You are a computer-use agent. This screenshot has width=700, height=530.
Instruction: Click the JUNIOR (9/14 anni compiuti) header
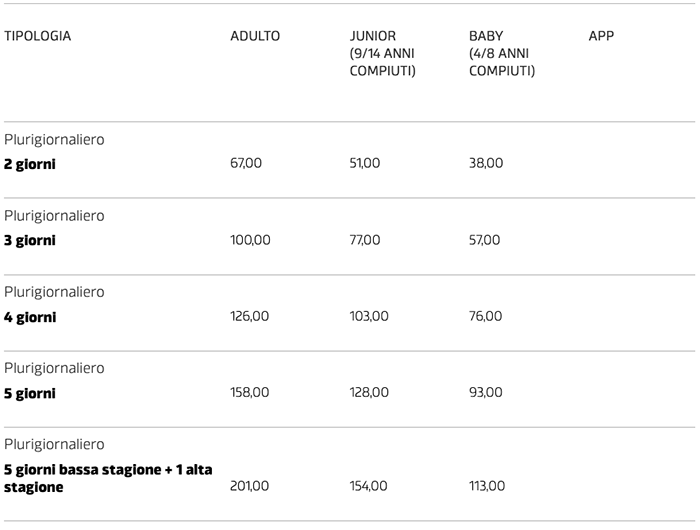(x=382, y=53)
